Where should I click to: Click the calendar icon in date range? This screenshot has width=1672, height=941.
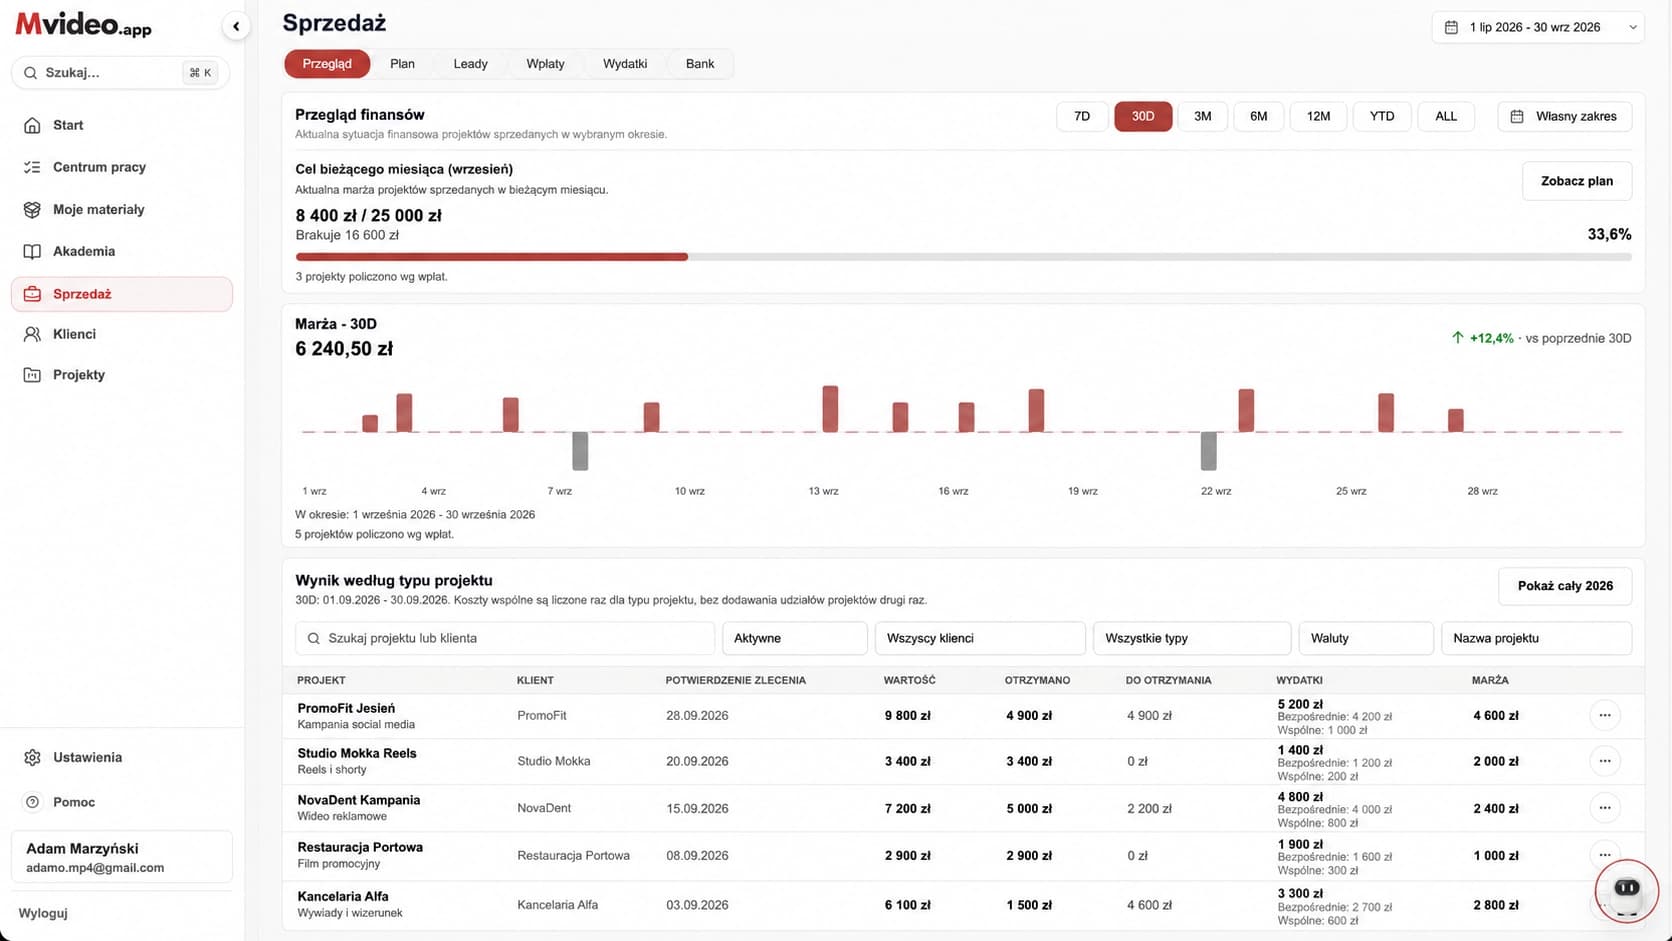tap(1451, 27)
